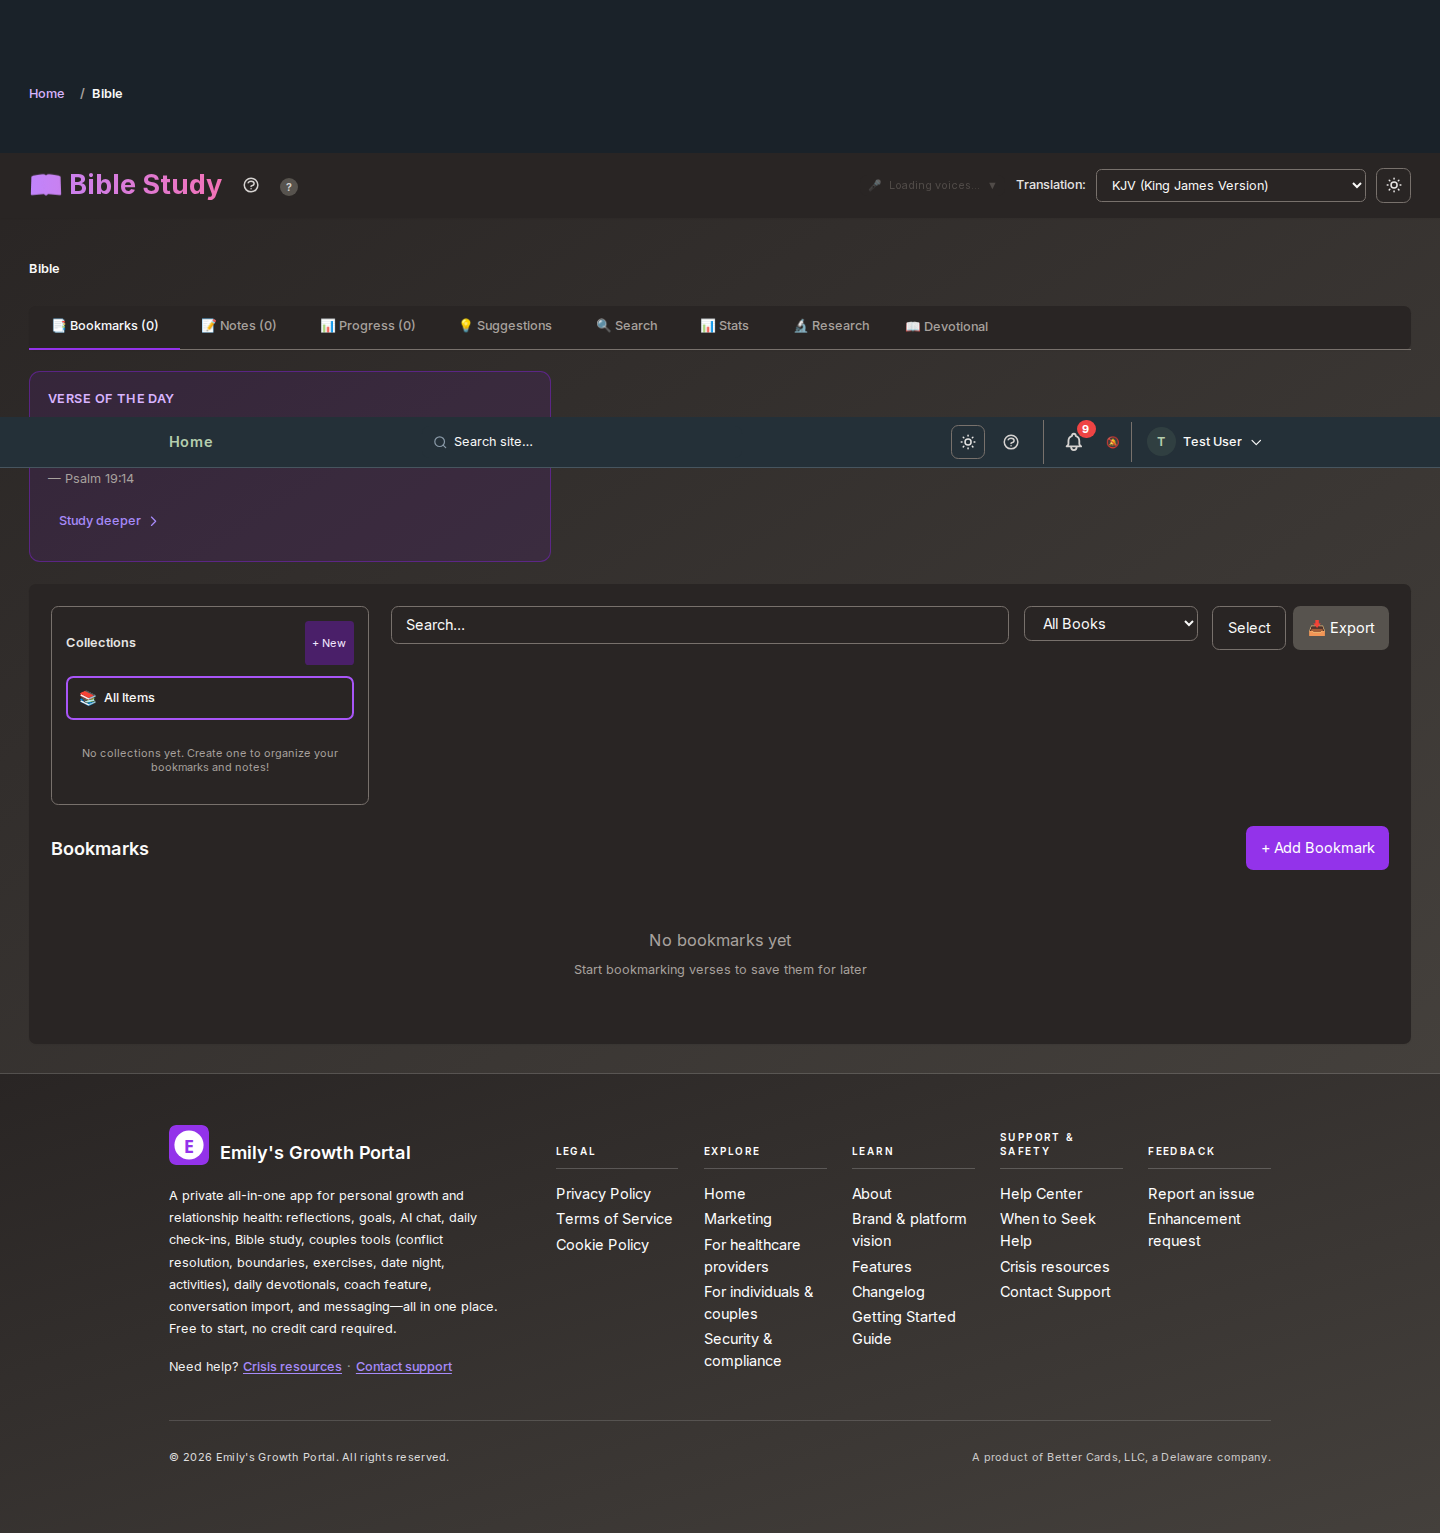Click the open book icon beside Bible Study
This screenshot has width=1440, height=1533.
(x=46, y=185)
